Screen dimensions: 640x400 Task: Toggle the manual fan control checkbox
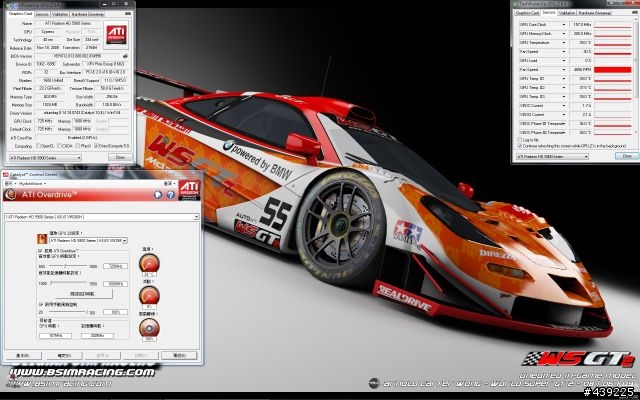[x=40, y=304]
